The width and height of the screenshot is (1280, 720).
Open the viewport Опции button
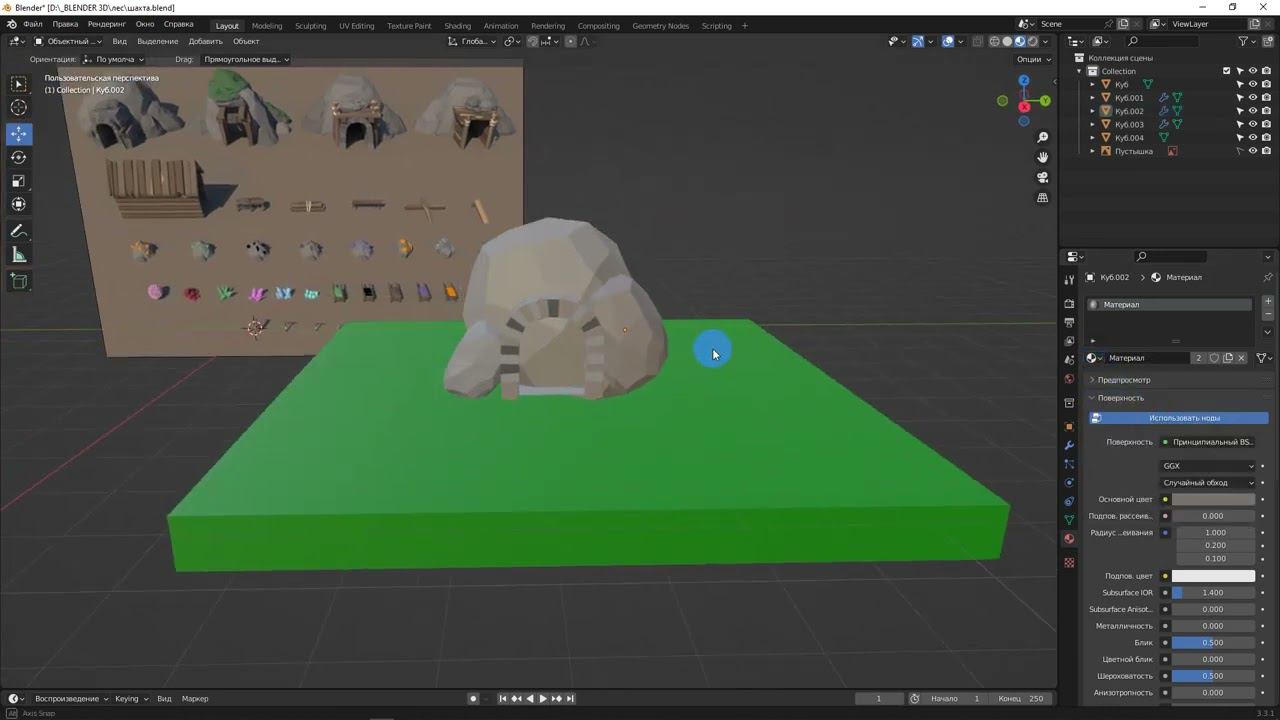pos(1033,59)
